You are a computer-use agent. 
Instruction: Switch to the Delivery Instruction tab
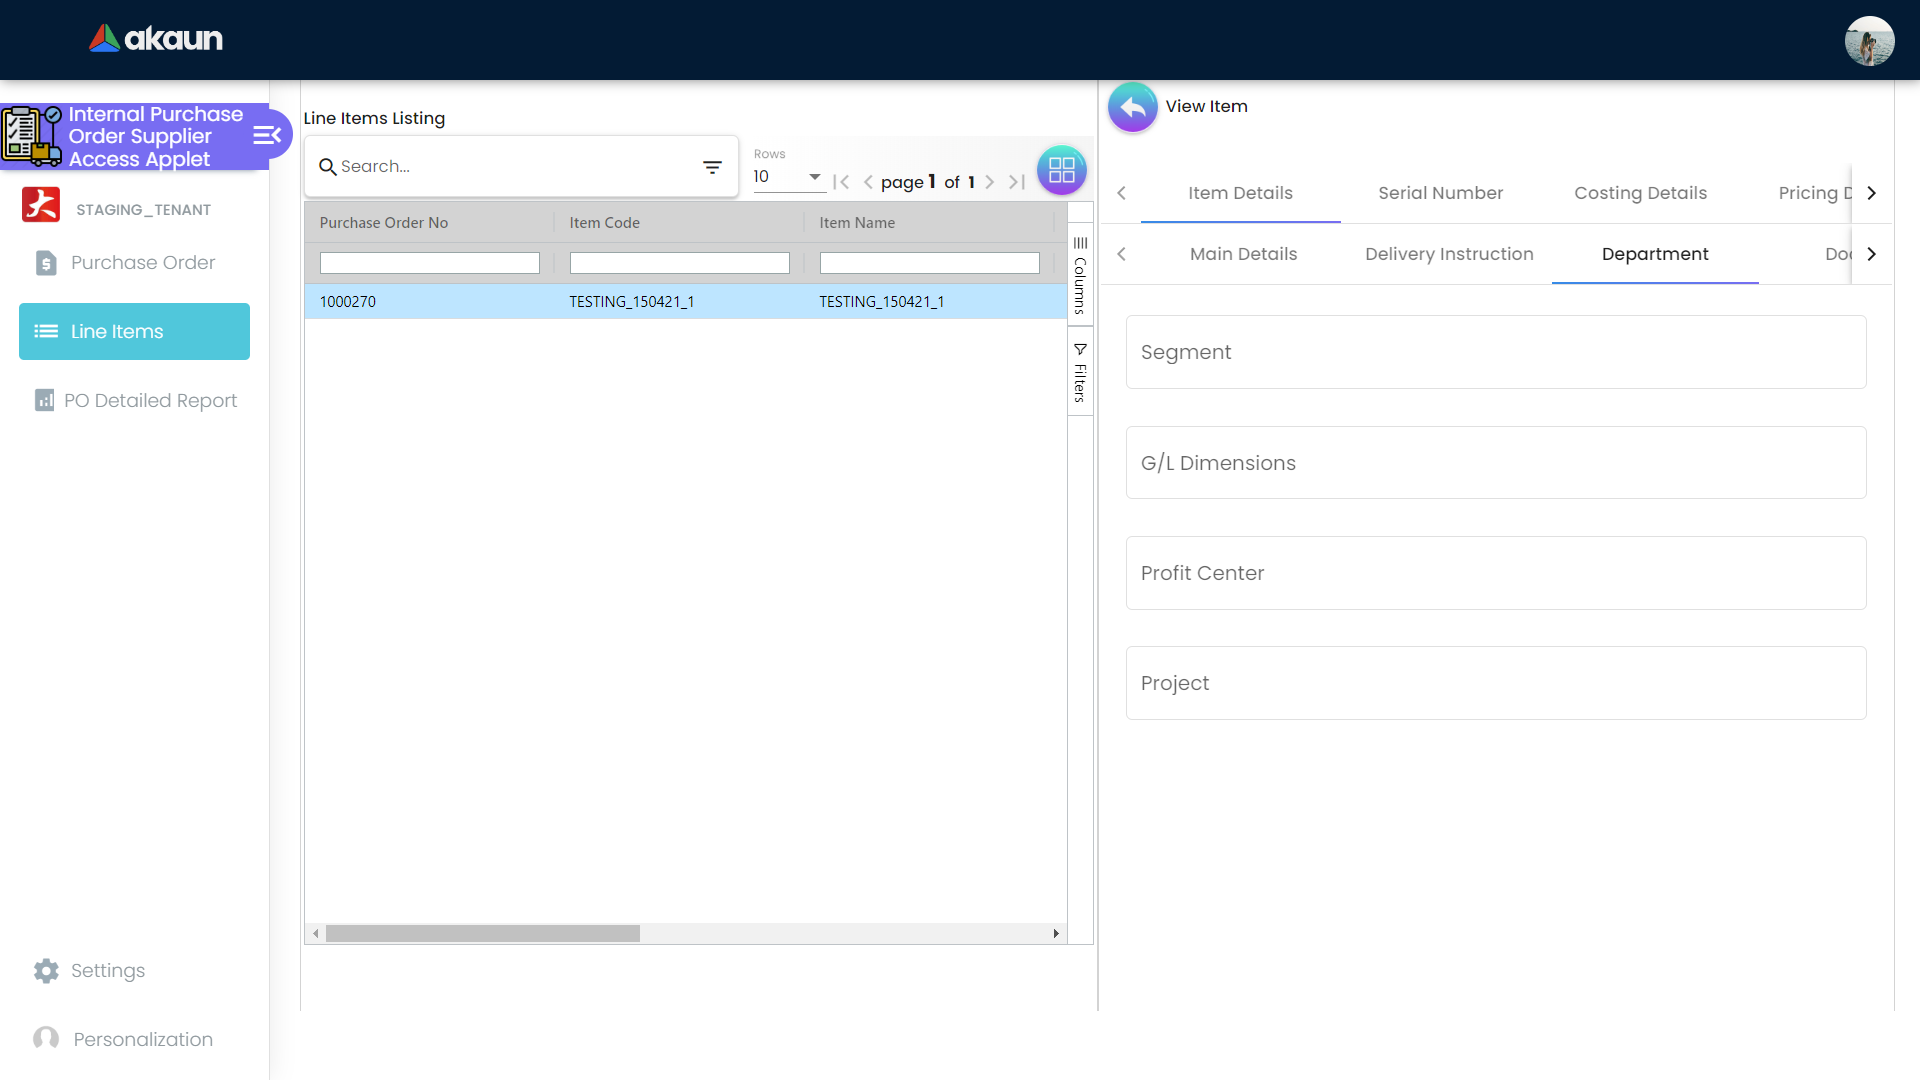coord(1449,254)
